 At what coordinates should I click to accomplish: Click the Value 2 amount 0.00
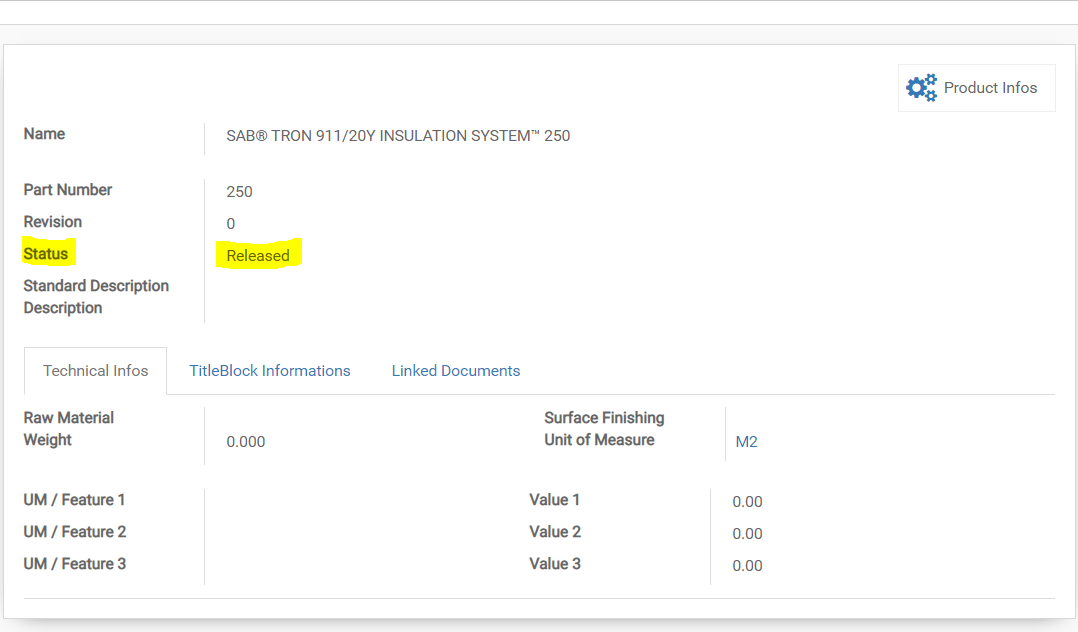[x=747, y=534]
